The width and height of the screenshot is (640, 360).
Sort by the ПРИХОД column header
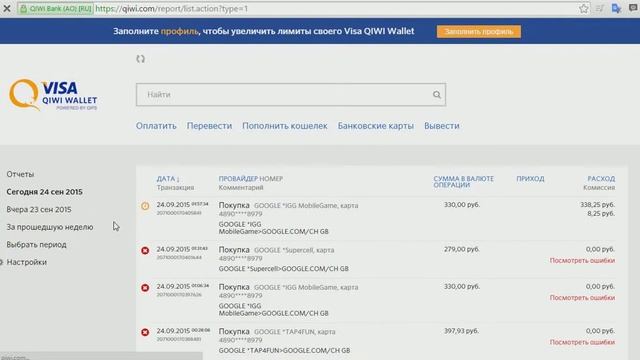coord(530,179)
